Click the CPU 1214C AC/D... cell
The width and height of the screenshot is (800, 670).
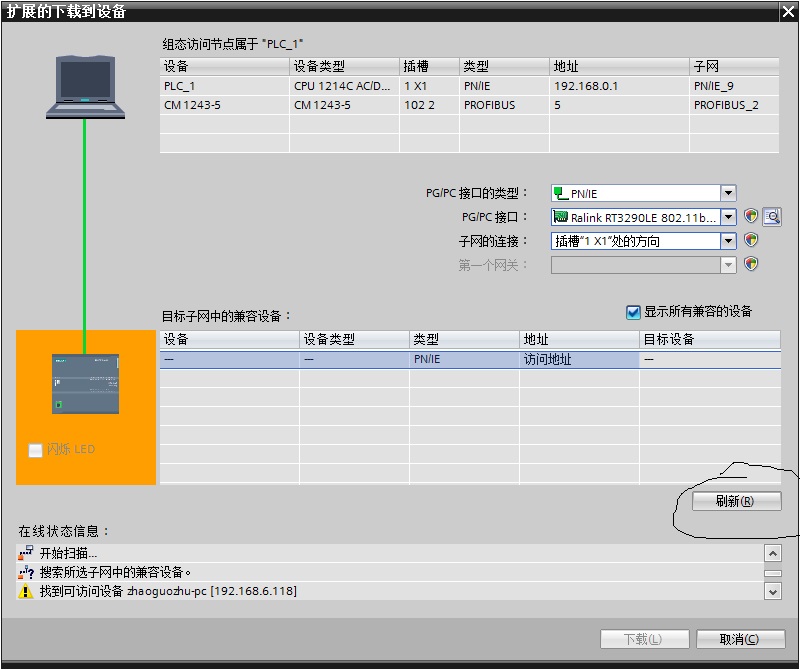click(x=344, y=86)
